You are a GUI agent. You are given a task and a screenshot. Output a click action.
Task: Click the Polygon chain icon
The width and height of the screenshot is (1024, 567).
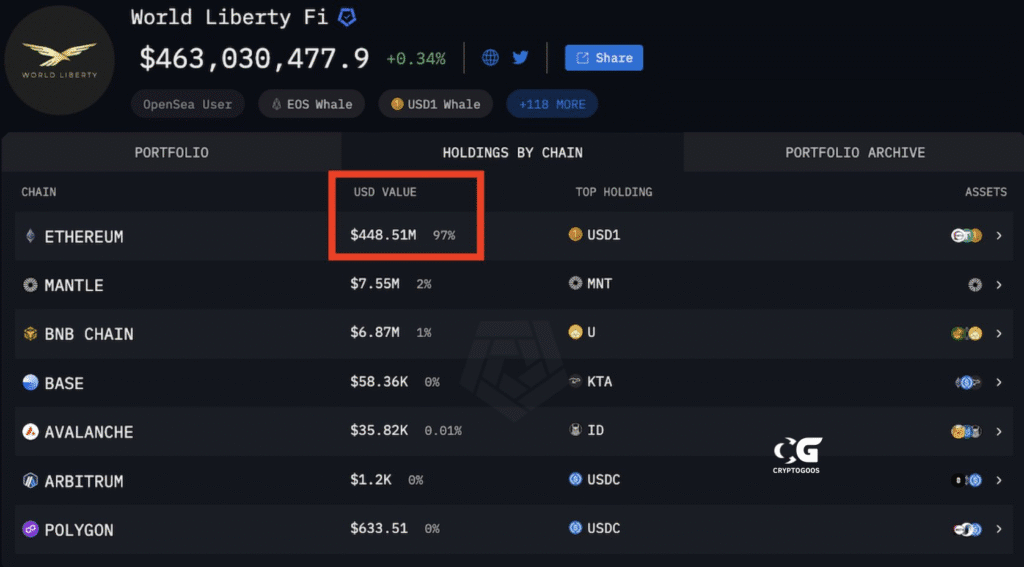pyautogui.click(x=30, y=529)
